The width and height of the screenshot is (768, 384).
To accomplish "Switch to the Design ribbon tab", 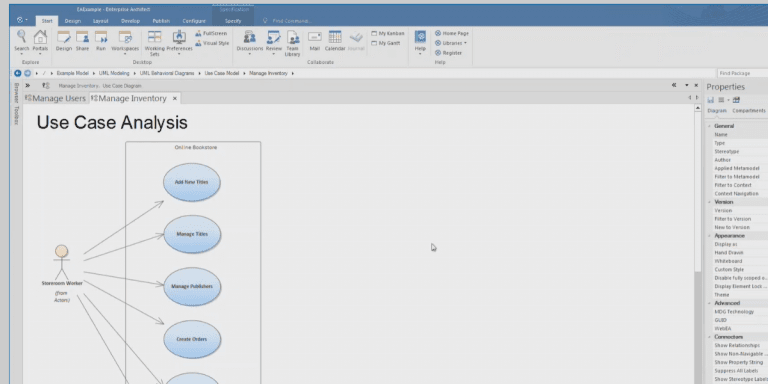I will (x=72, y=21).
